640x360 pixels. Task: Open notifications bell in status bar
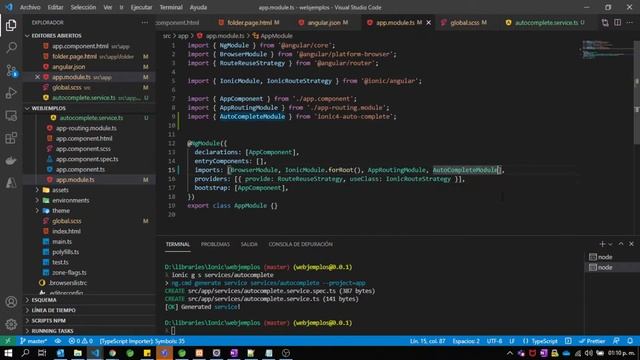pos(630,341)
